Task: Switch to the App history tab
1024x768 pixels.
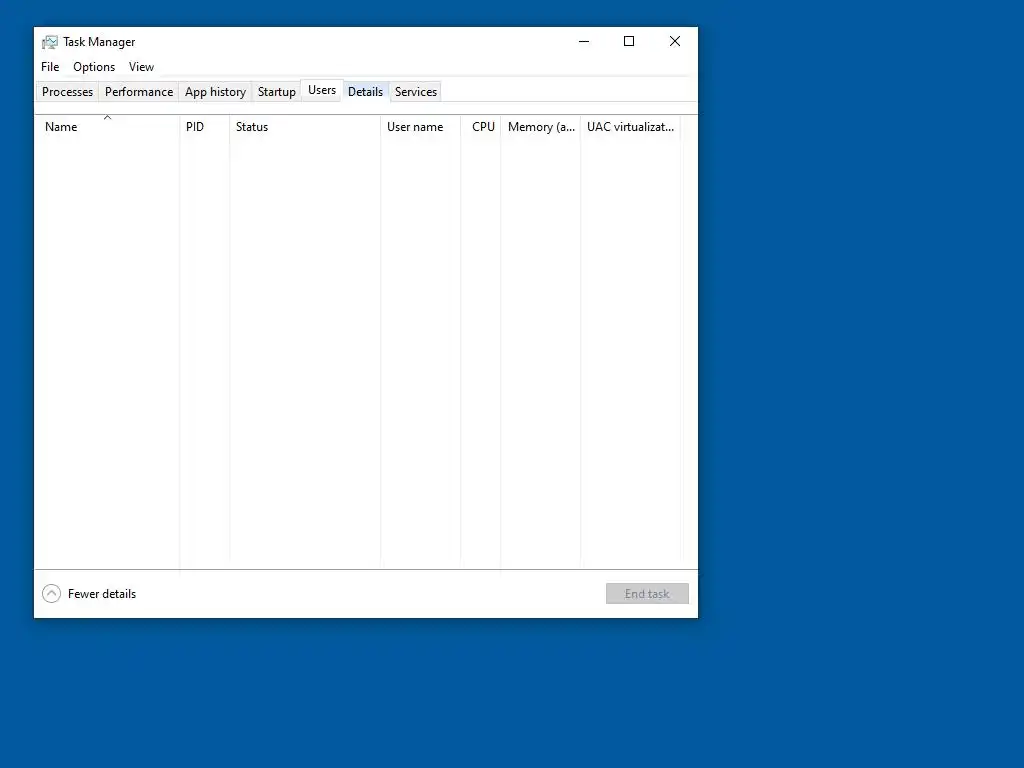Action: (216, 91)
